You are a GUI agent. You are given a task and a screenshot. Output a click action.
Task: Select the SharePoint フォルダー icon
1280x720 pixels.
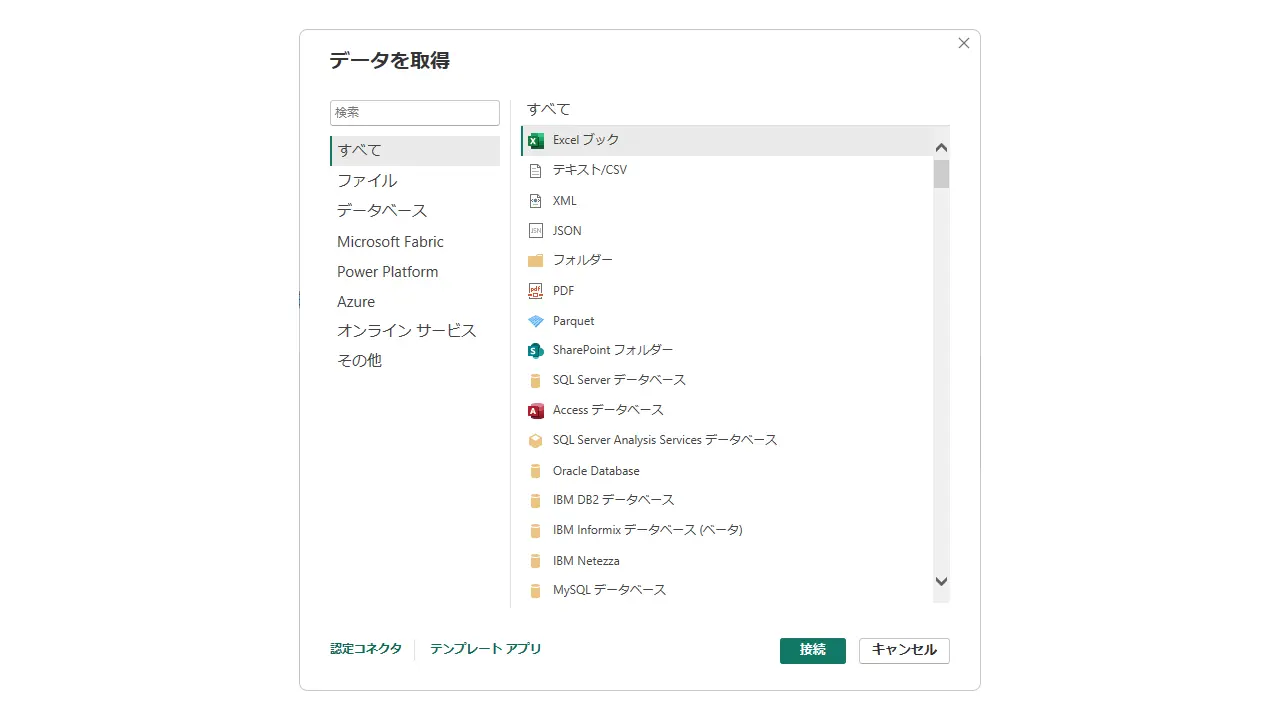(x=536, y=351)
